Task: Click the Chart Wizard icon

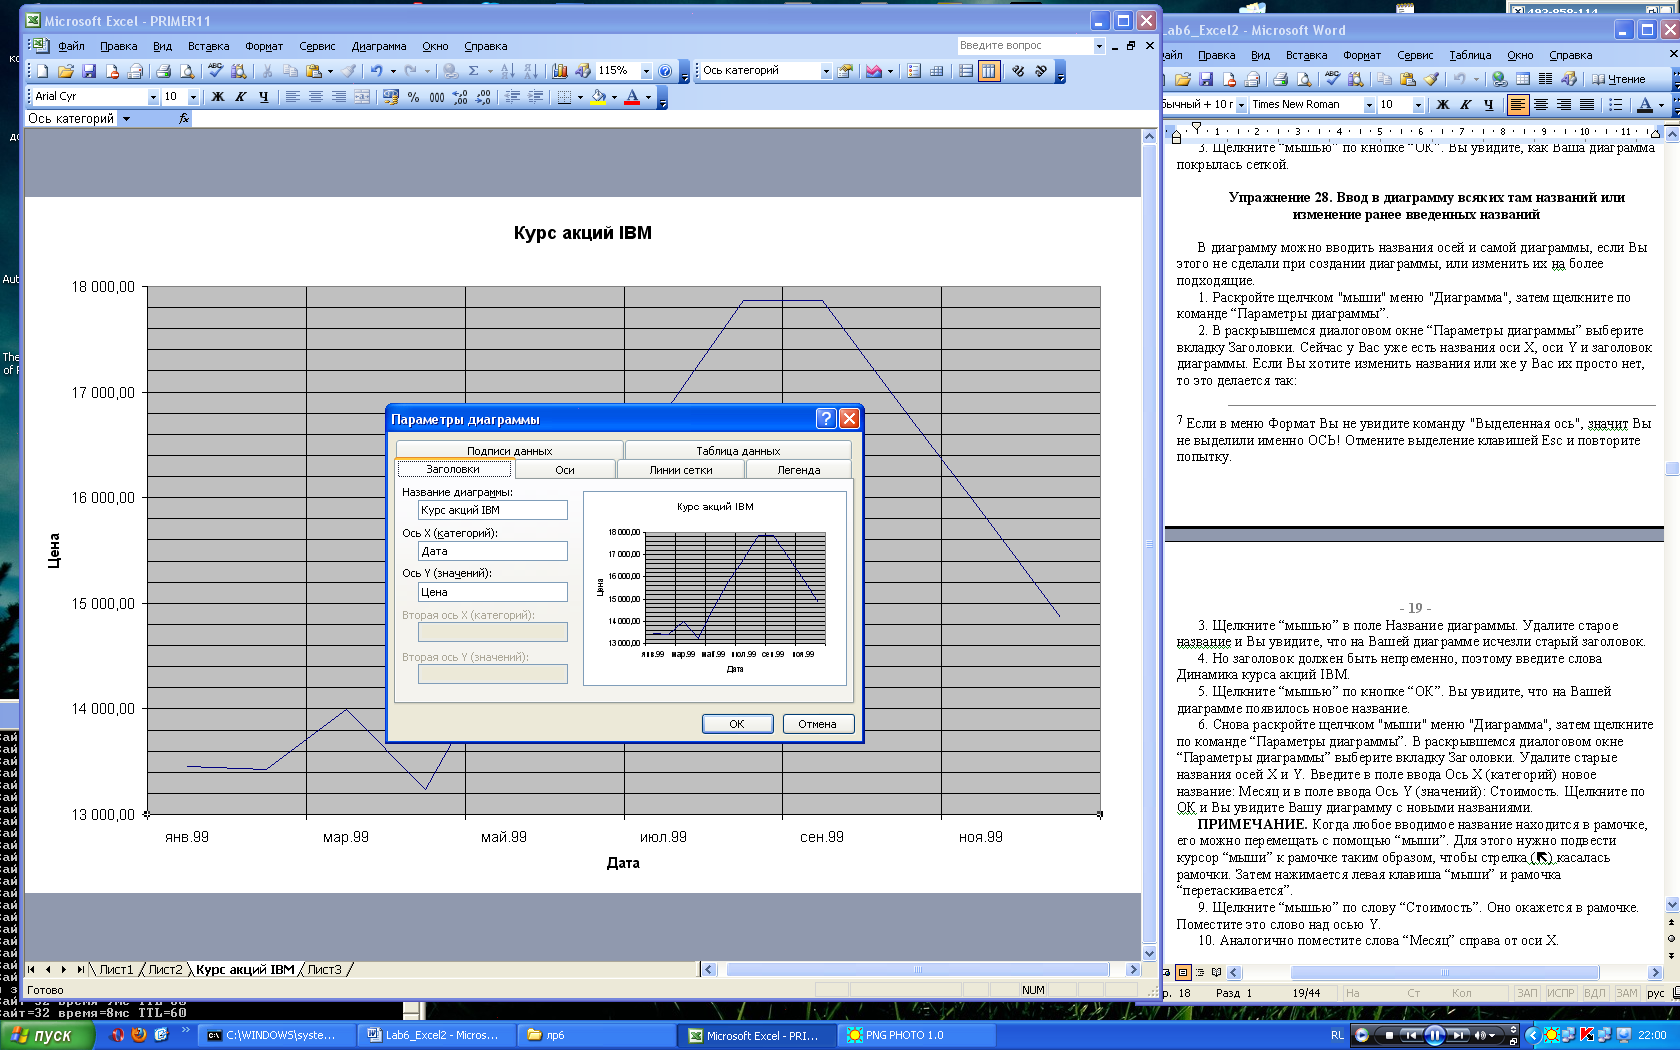Action: click(560, 71)
